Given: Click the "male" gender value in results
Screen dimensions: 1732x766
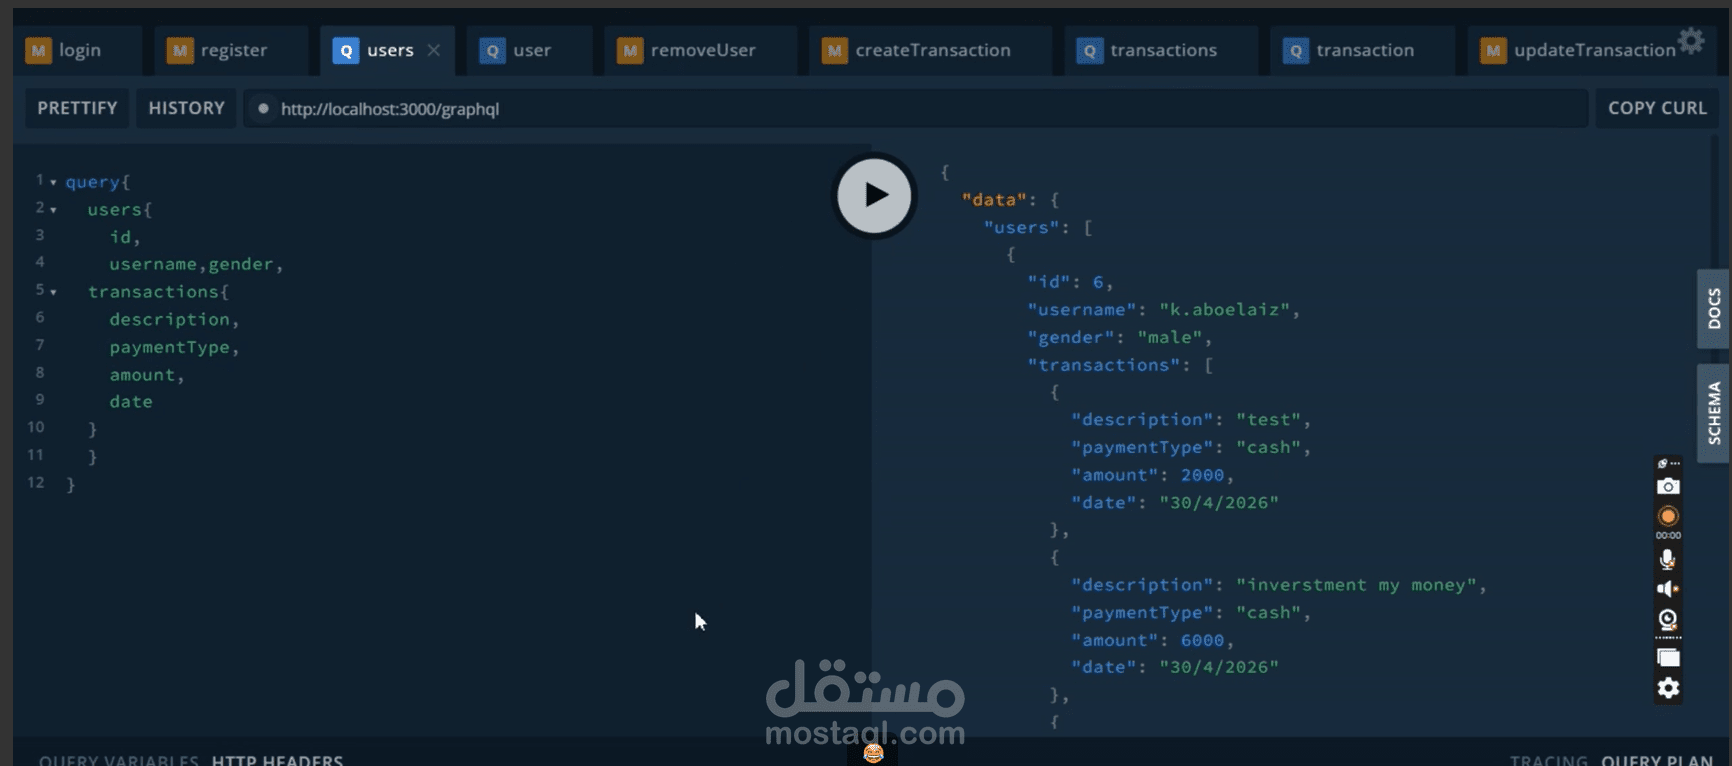Looking at the screenshot, I should 1170,338.
